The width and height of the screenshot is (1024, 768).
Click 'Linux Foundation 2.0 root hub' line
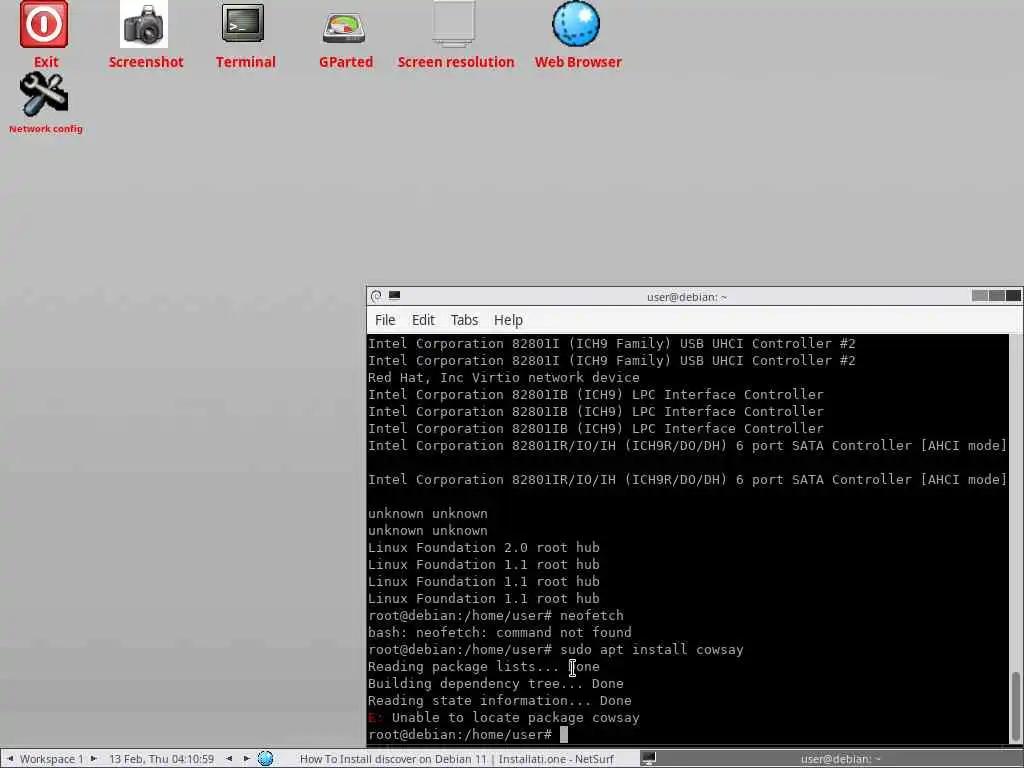(483, 547)
